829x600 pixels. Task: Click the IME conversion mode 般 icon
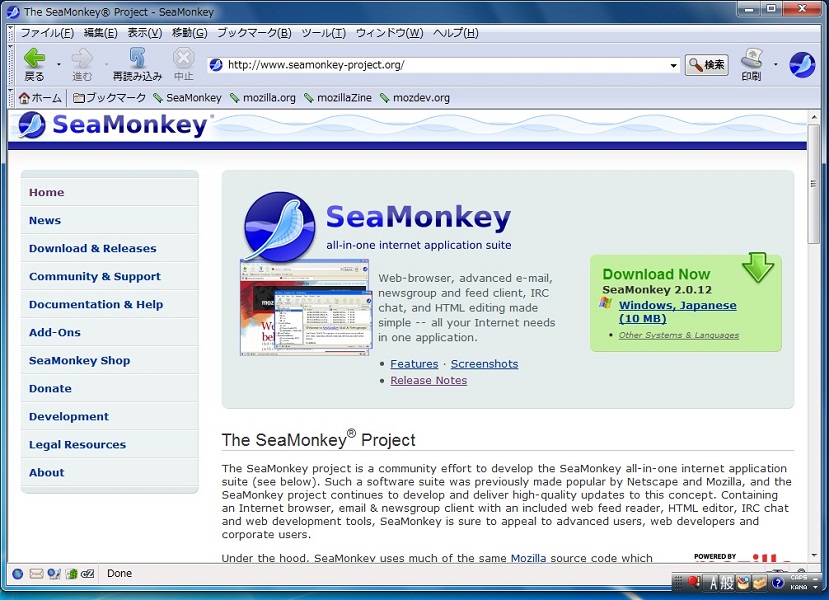coord(727,583)
